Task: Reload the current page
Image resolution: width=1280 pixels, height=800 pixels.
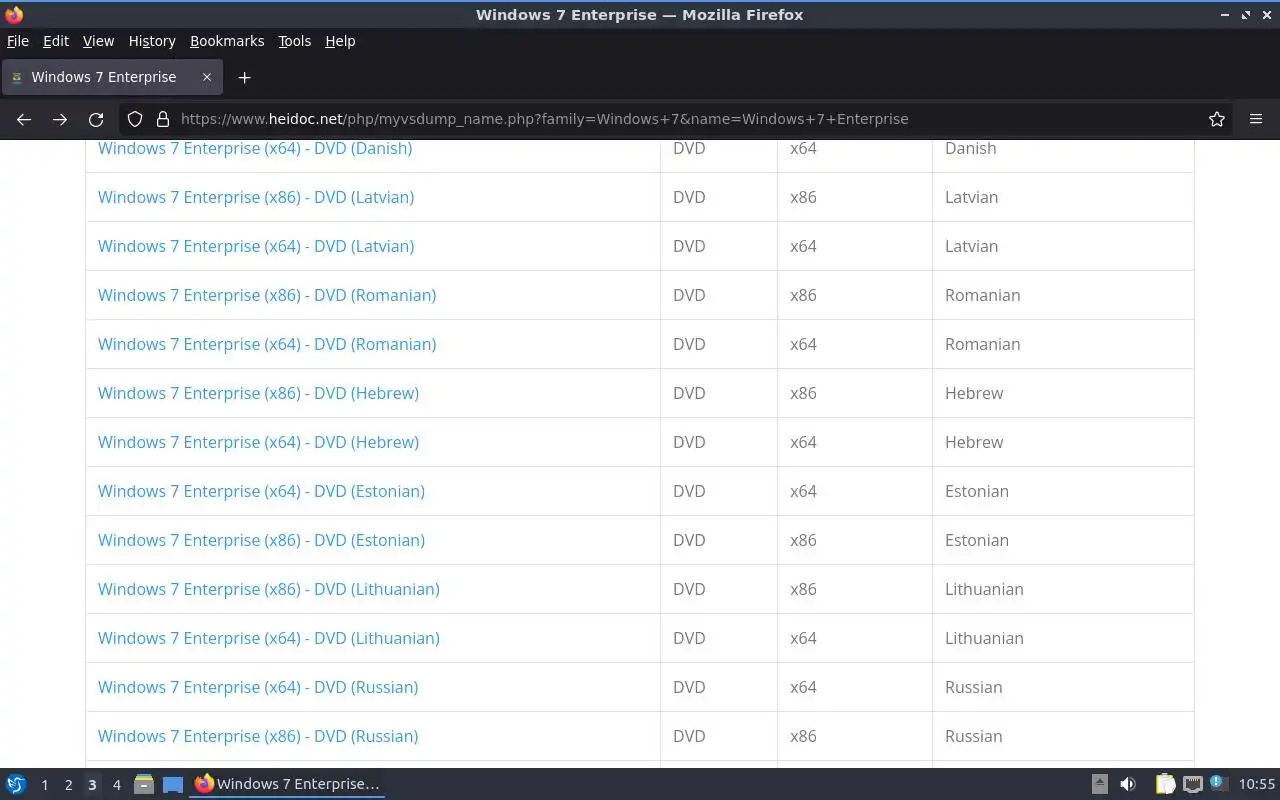Action: (x=96, y=119)
